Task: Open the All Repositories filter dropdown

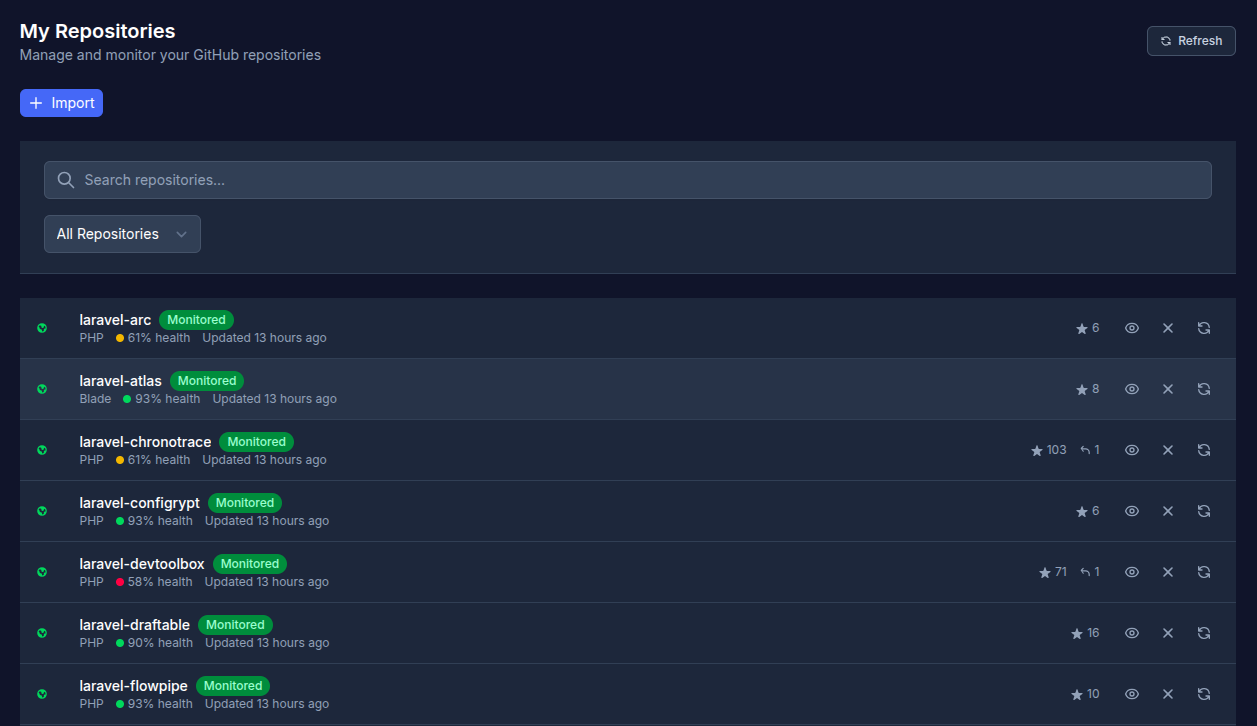Action: coord(122,234)
